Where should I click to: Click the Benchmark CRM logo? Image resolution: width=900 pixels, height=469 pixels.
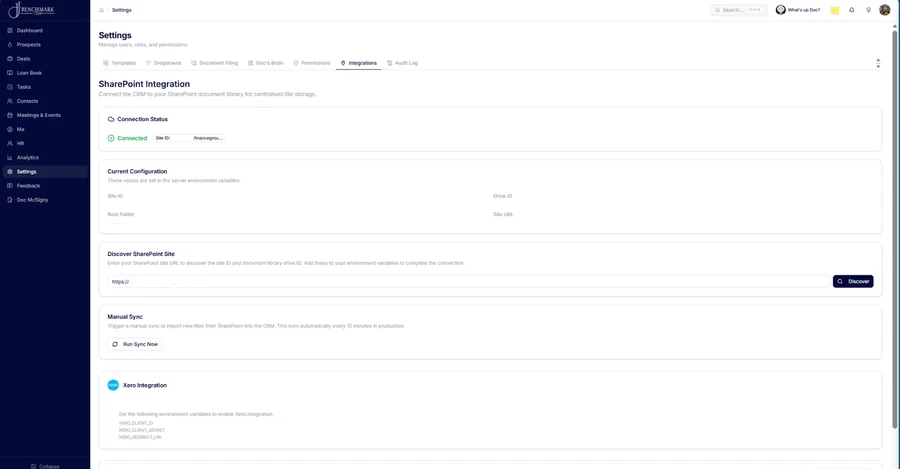tap(31, 10)
